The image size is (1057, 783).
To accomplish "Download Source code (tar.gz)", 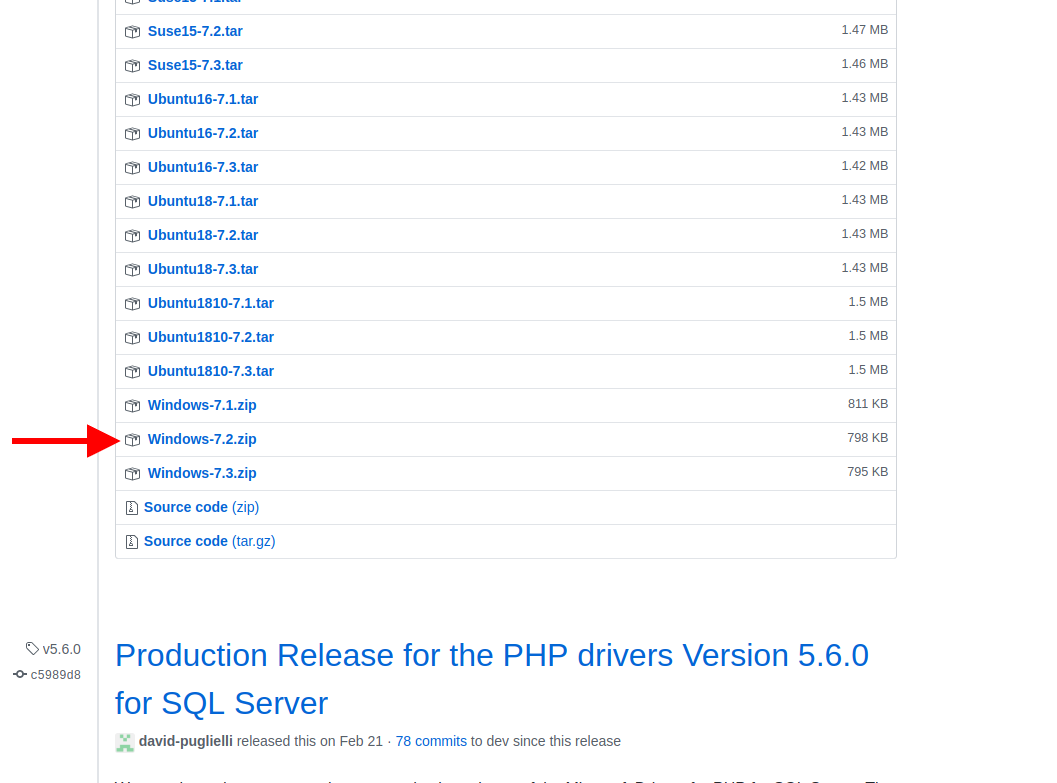I will pos(210,541).
